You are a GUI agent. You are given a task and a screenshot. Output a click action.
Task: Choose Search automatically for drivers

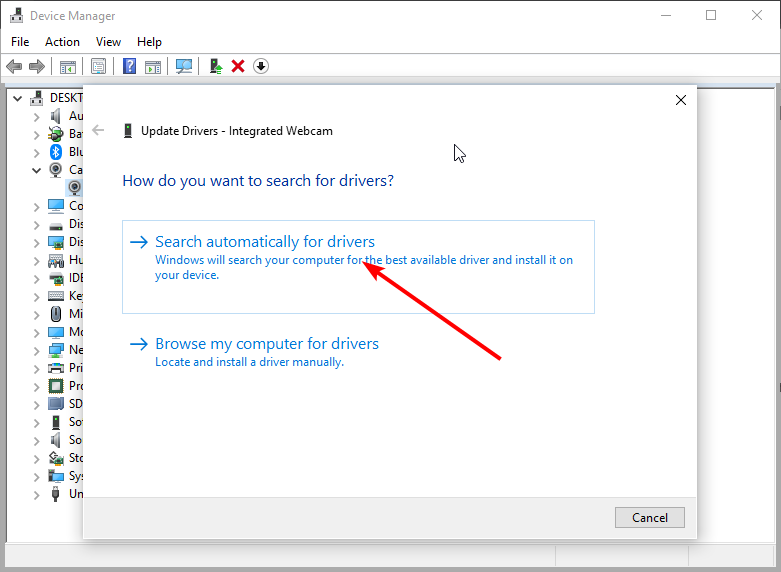click(x=358, y=267)
